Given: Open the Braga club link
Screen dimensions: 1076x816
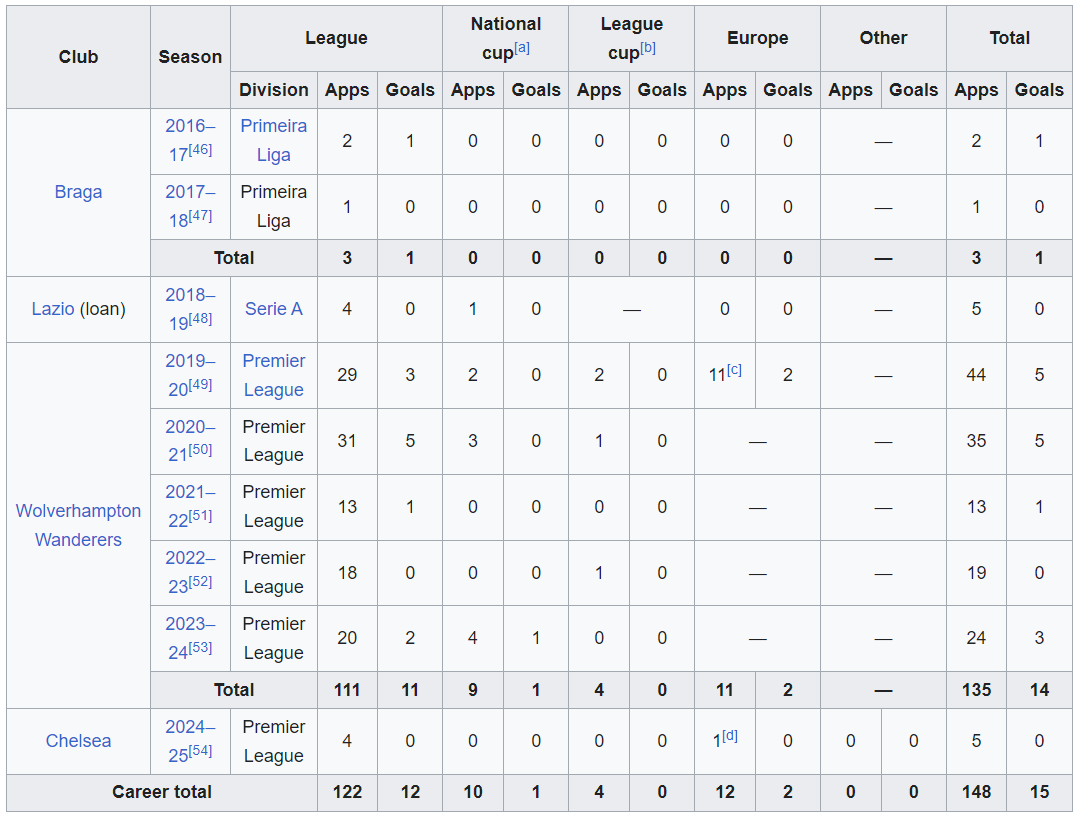Looking at the screenshot, I should [x=78, y=192].
